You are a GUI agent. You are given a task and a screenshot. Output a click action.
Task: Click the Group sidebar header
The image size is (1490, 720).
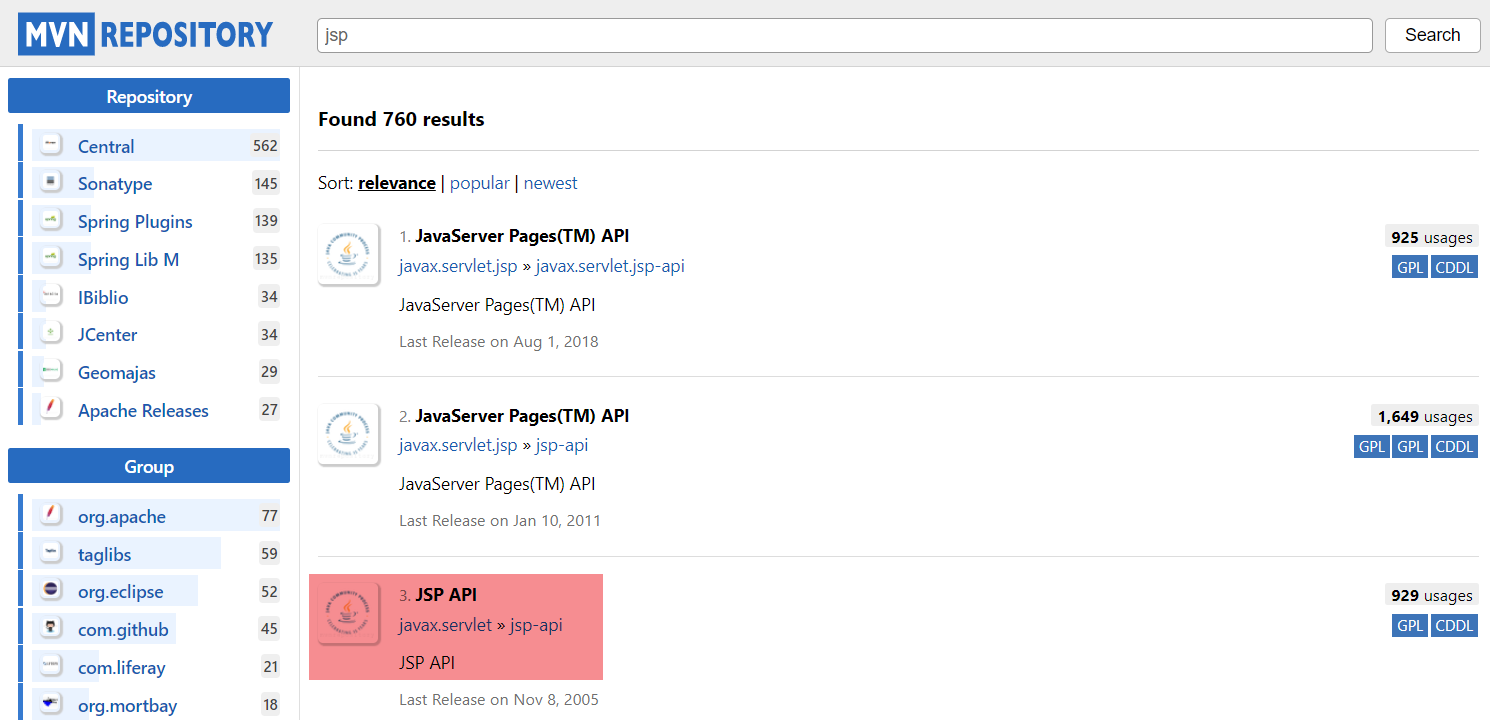coord(149,466)
